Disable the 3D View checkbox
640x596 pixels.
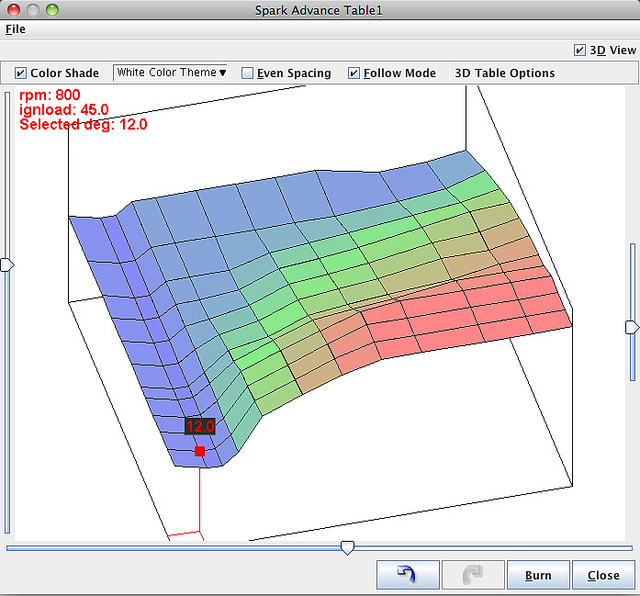[x=580, y=50]
